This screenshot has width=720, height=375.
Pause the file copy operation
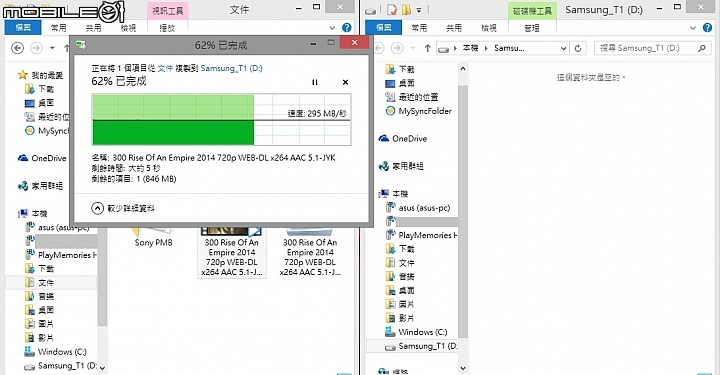pyautogui.click(x=315, y=82)
